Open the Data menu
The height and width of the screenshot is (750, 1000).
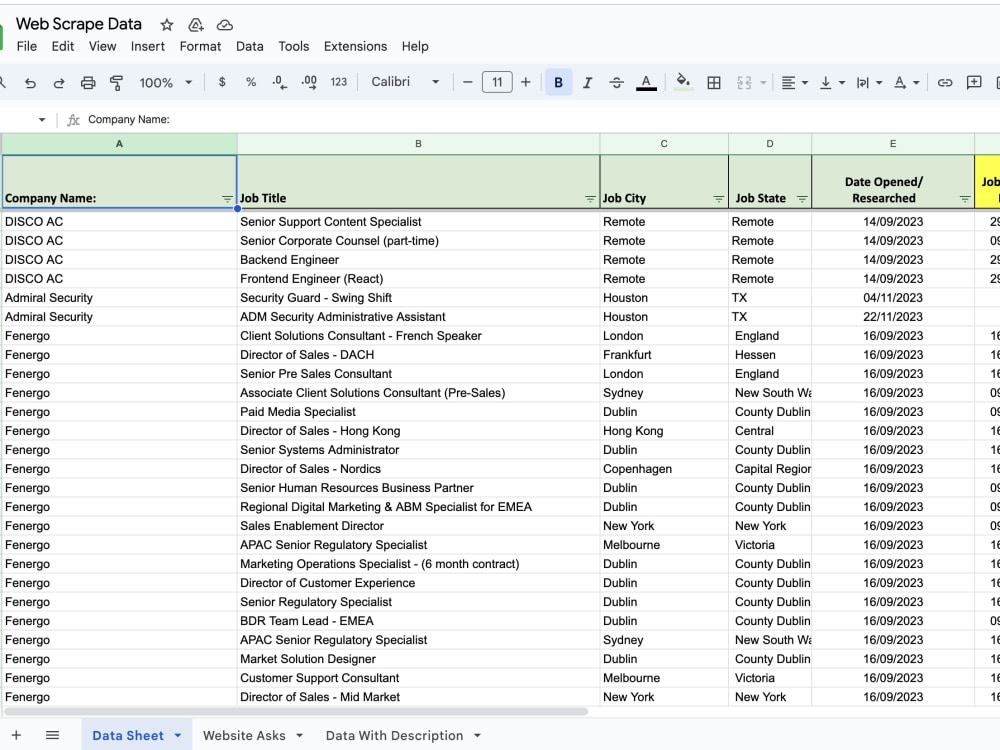(249, 46)
